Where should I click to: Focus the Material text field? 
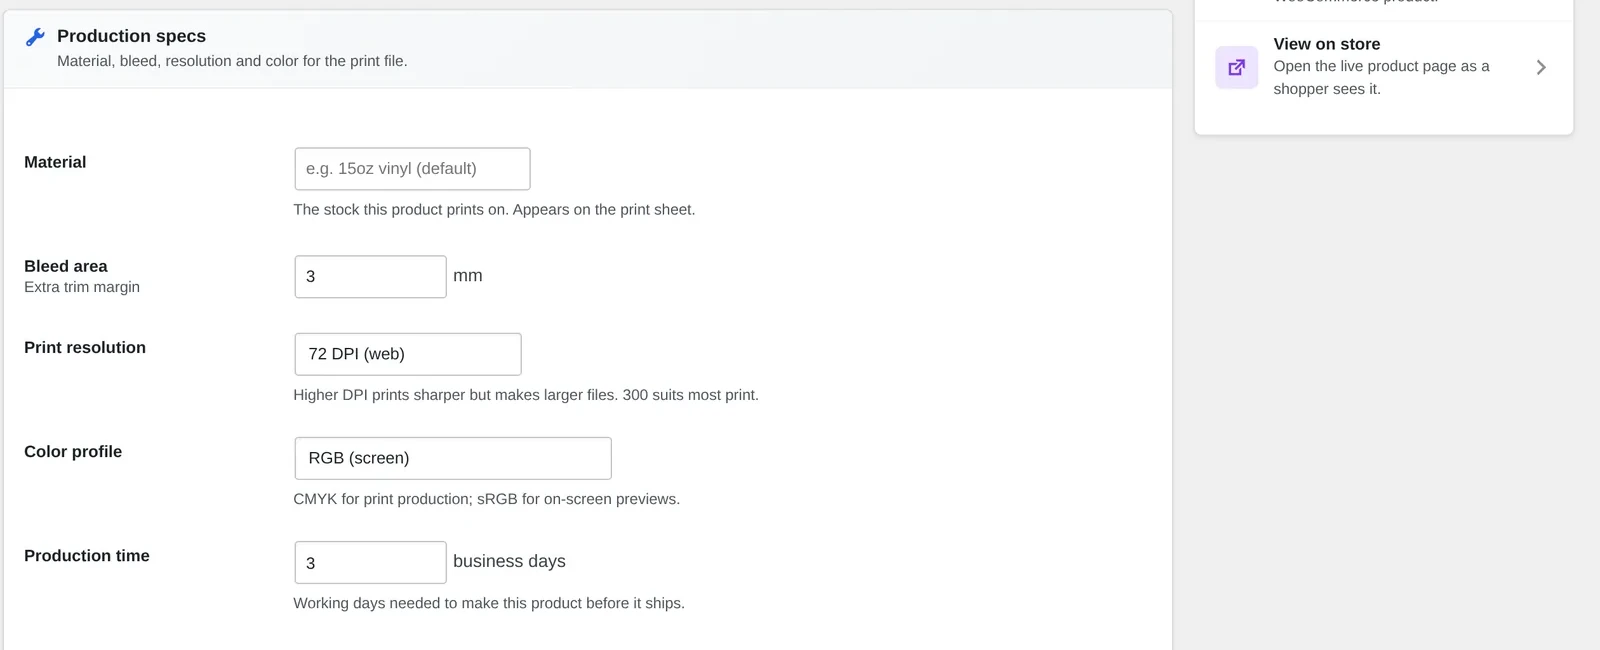(412, 169)
